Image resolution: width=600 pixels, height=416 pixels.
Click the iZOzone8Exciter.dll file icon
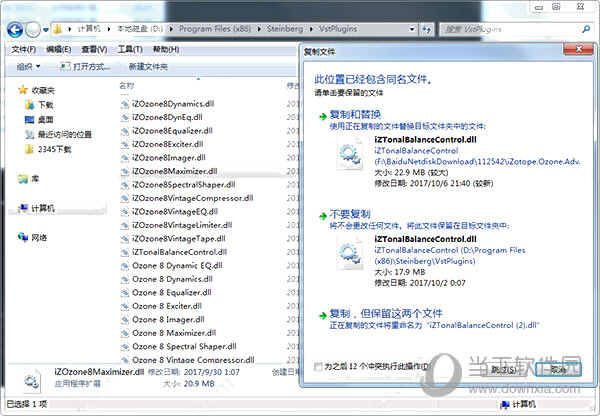[x=125, y=144]
